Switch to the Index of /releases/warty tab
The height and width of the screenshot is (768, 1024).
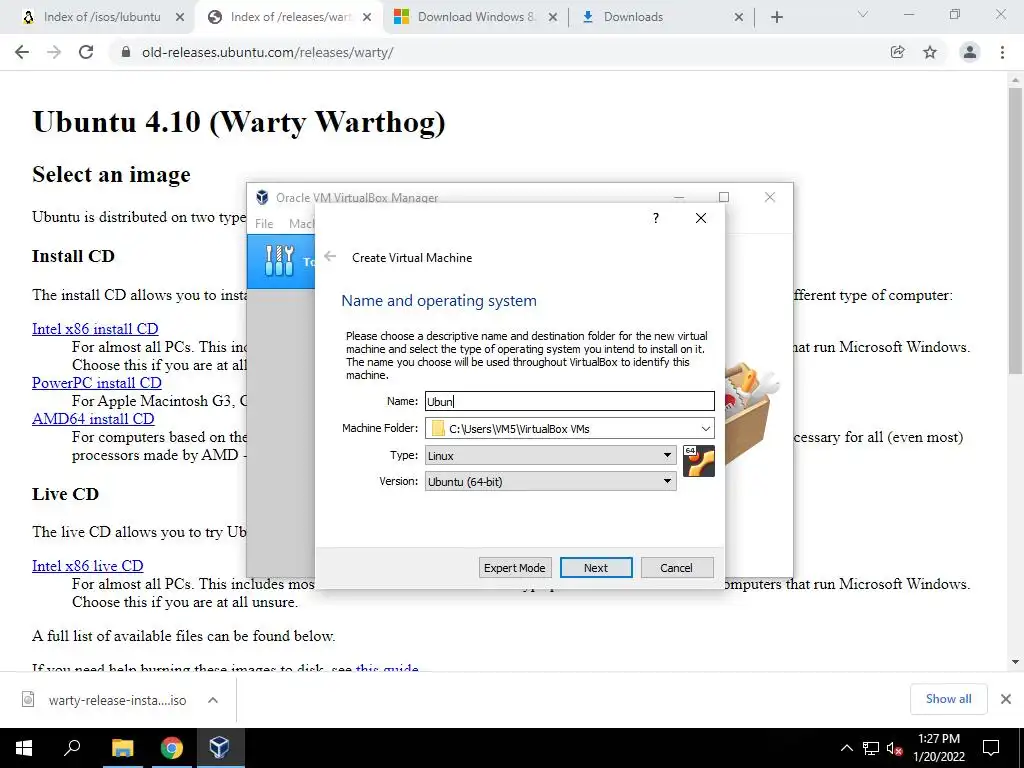[291, 17]
